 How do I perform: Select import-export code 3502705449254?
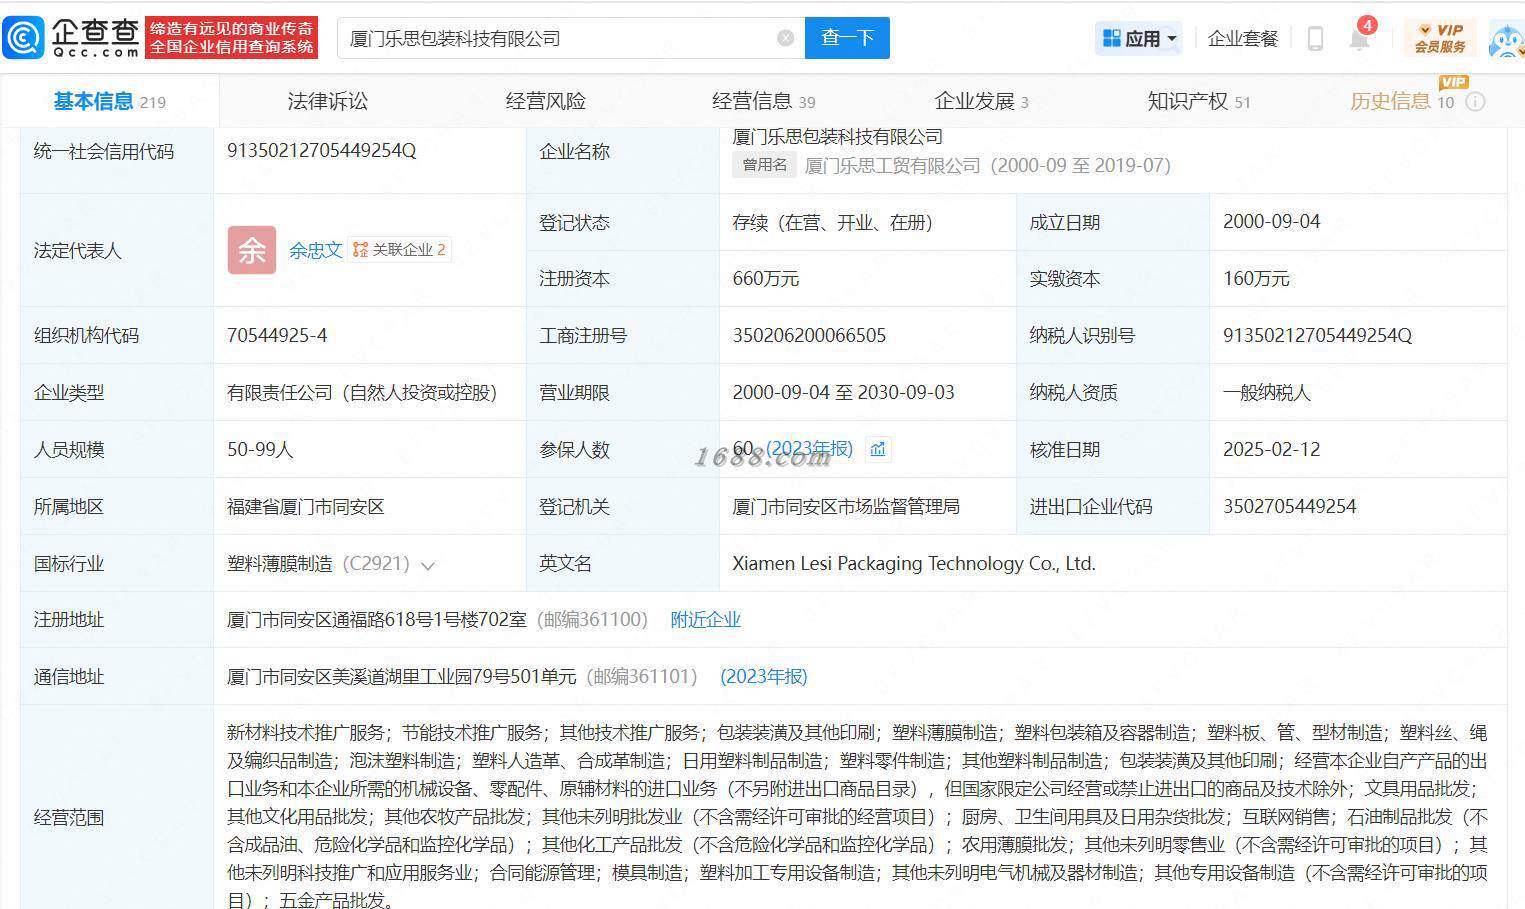pos(1289,507)
